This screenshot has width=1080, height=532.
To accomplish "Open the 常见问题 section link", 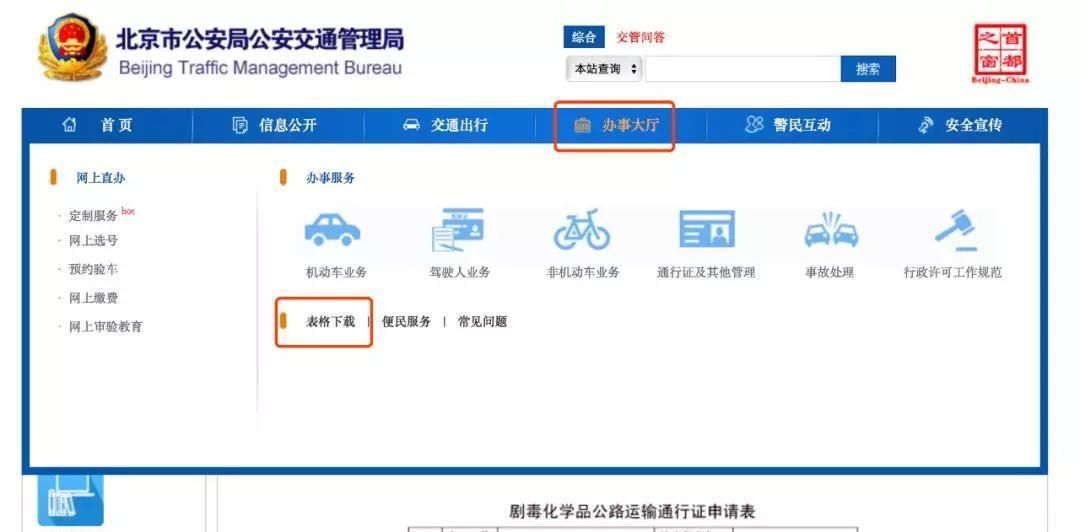I will point(483,321).
